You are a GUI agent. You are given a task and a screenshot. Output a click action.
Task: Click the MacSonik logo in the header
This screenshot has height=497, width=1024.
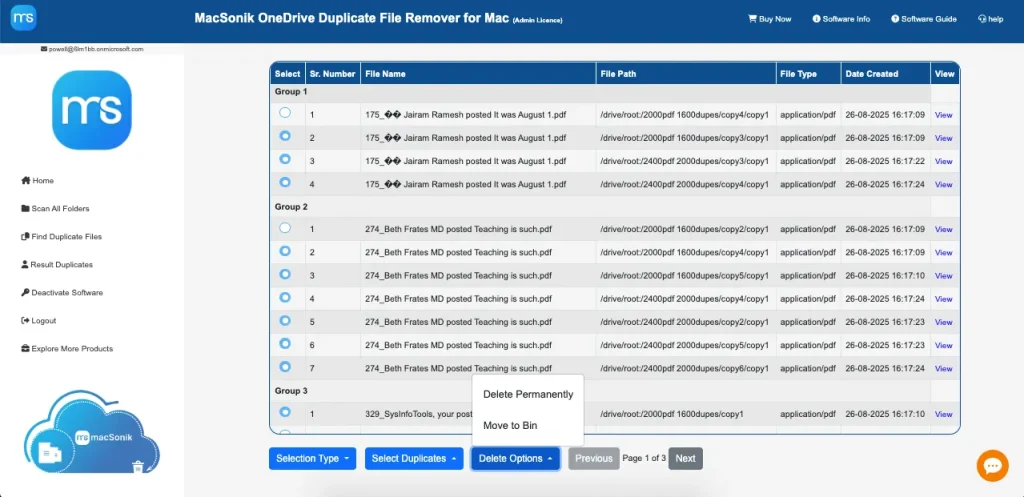tap(20, 18)
